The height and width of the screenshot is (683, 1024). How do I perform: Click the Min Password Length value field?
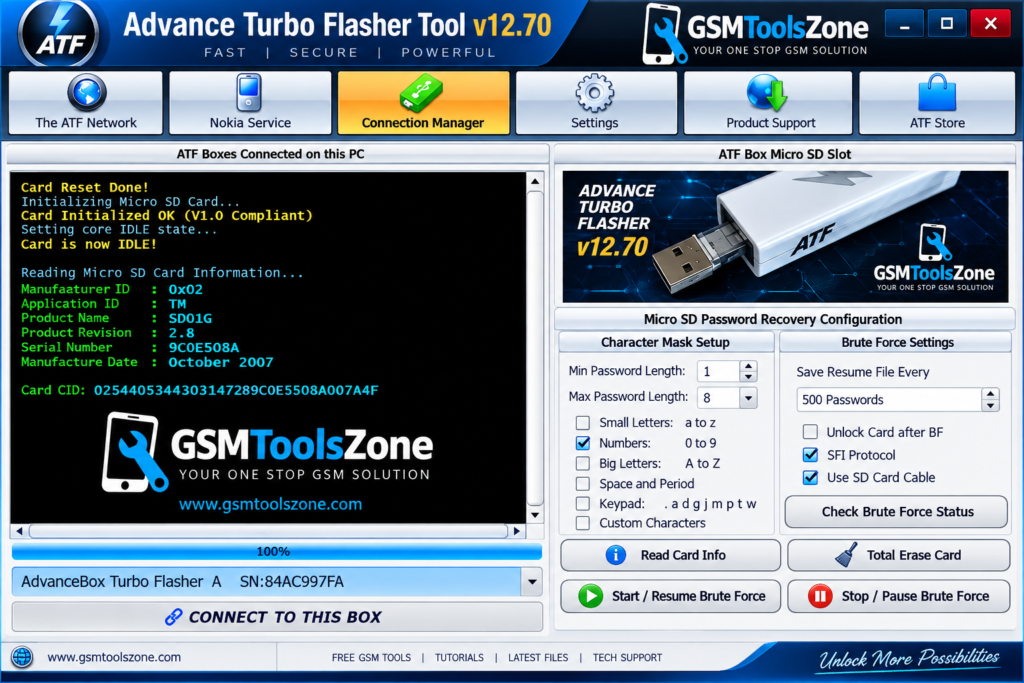click(x=719, y=372)
